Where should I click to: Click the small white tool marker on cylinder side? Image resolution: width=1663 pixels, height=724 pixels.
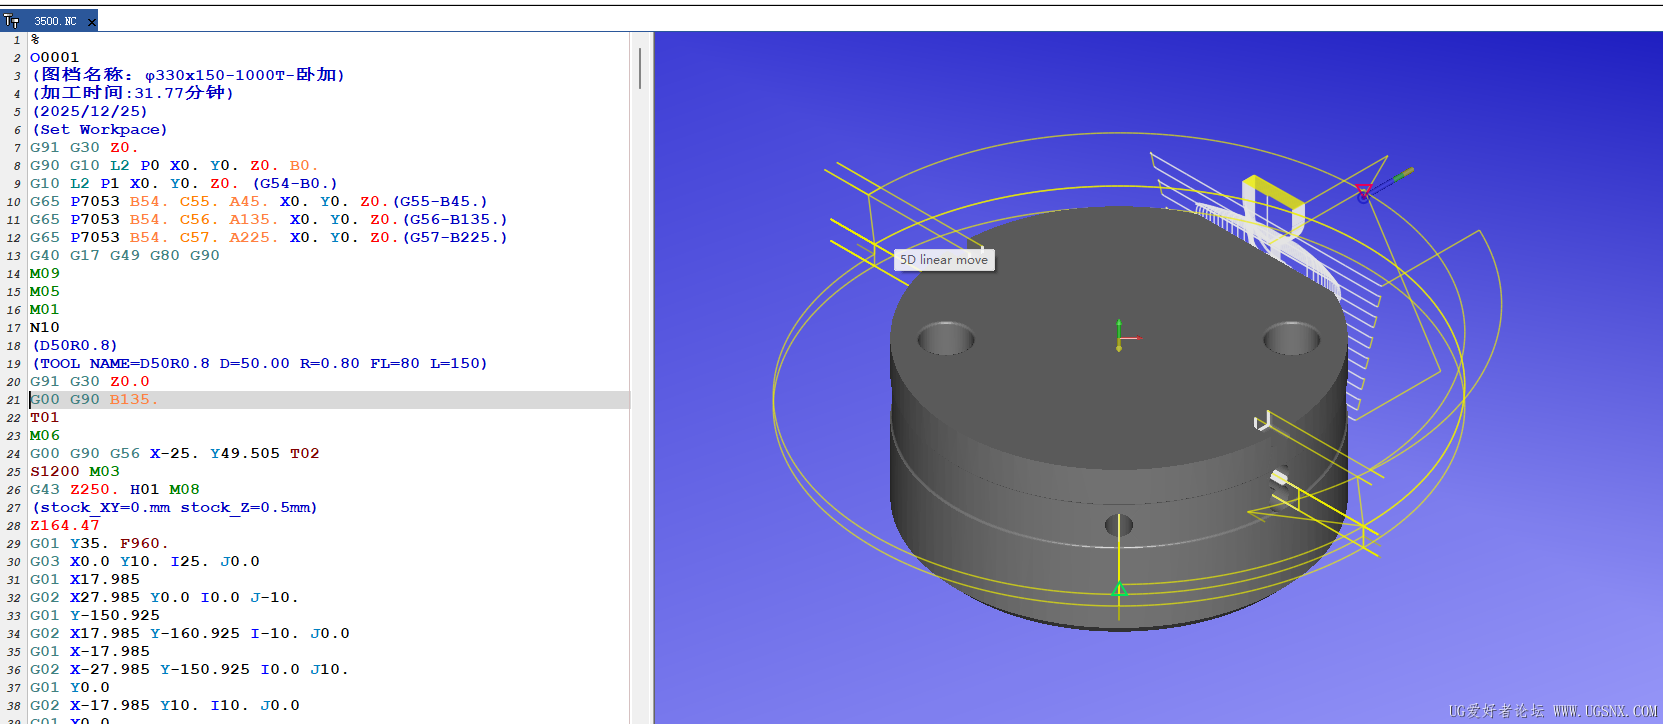1278,477
